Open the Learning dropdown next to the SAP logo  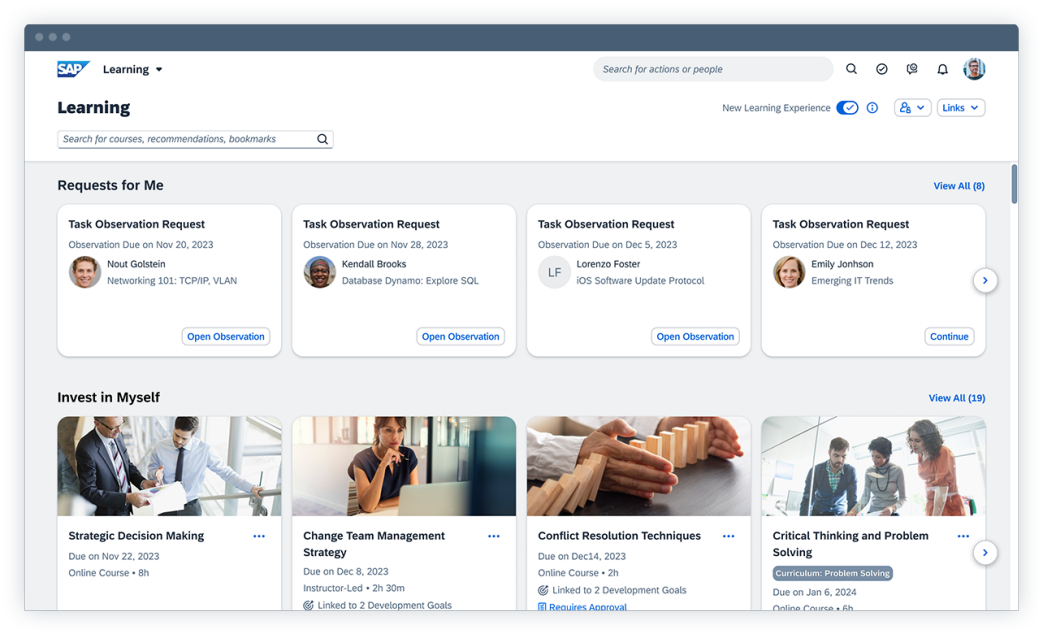pos(132,69)
